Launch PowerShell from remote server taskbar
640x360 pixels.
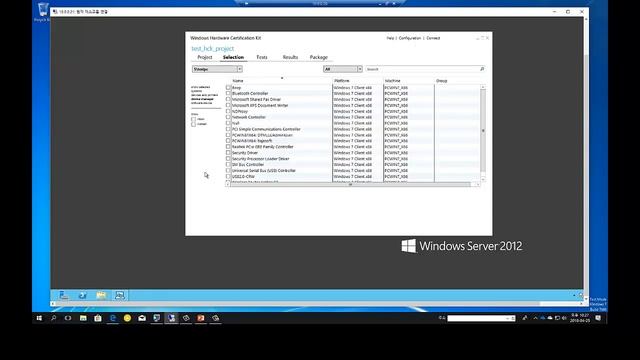pyautogui.click(x=82, y=295)
